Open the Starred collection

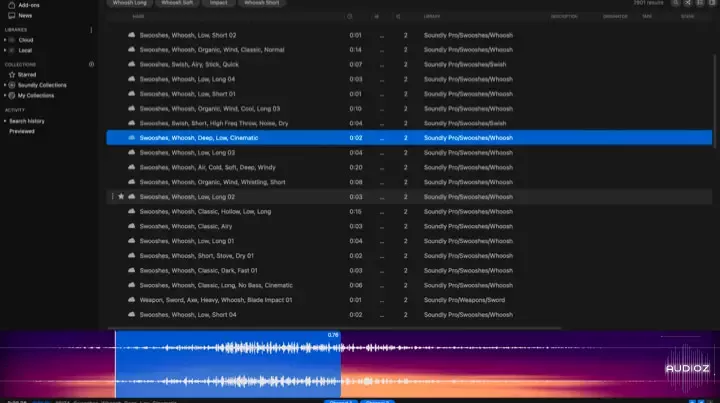coord(22,74)
